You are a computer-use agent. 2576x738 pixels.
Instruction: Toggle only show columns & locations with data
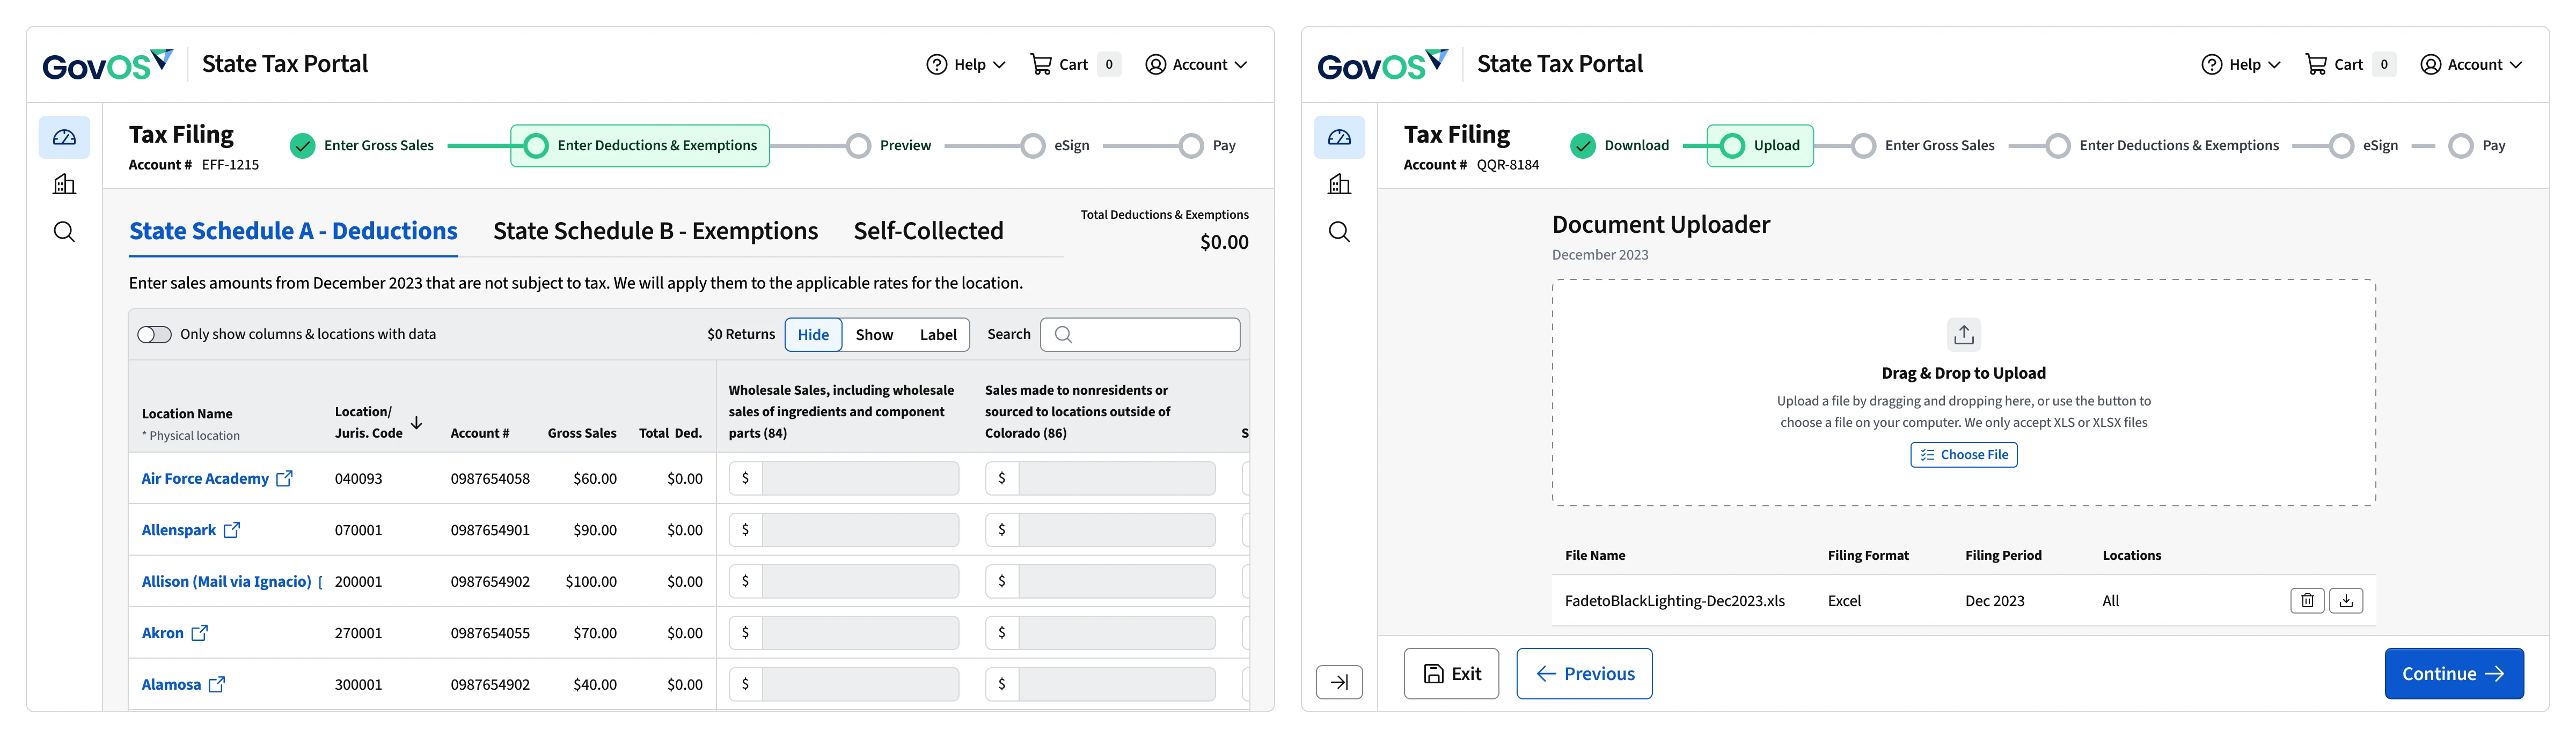154,334
